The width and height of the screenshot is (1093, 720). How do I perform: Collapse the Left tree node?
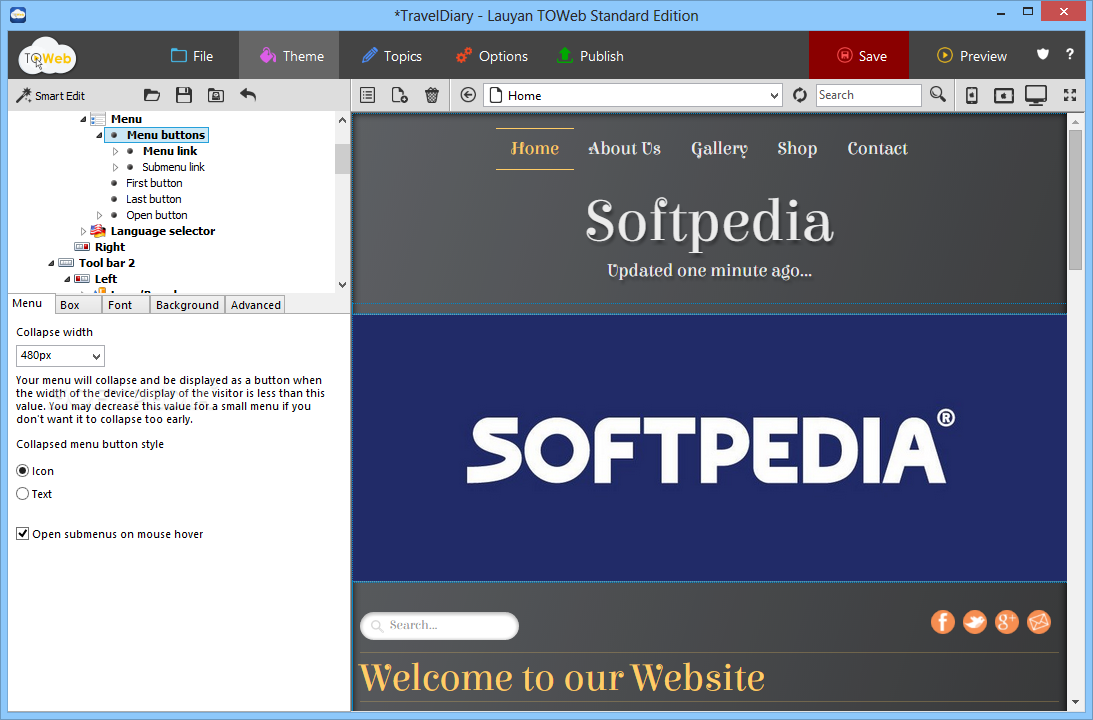click(x=67, y=279)
